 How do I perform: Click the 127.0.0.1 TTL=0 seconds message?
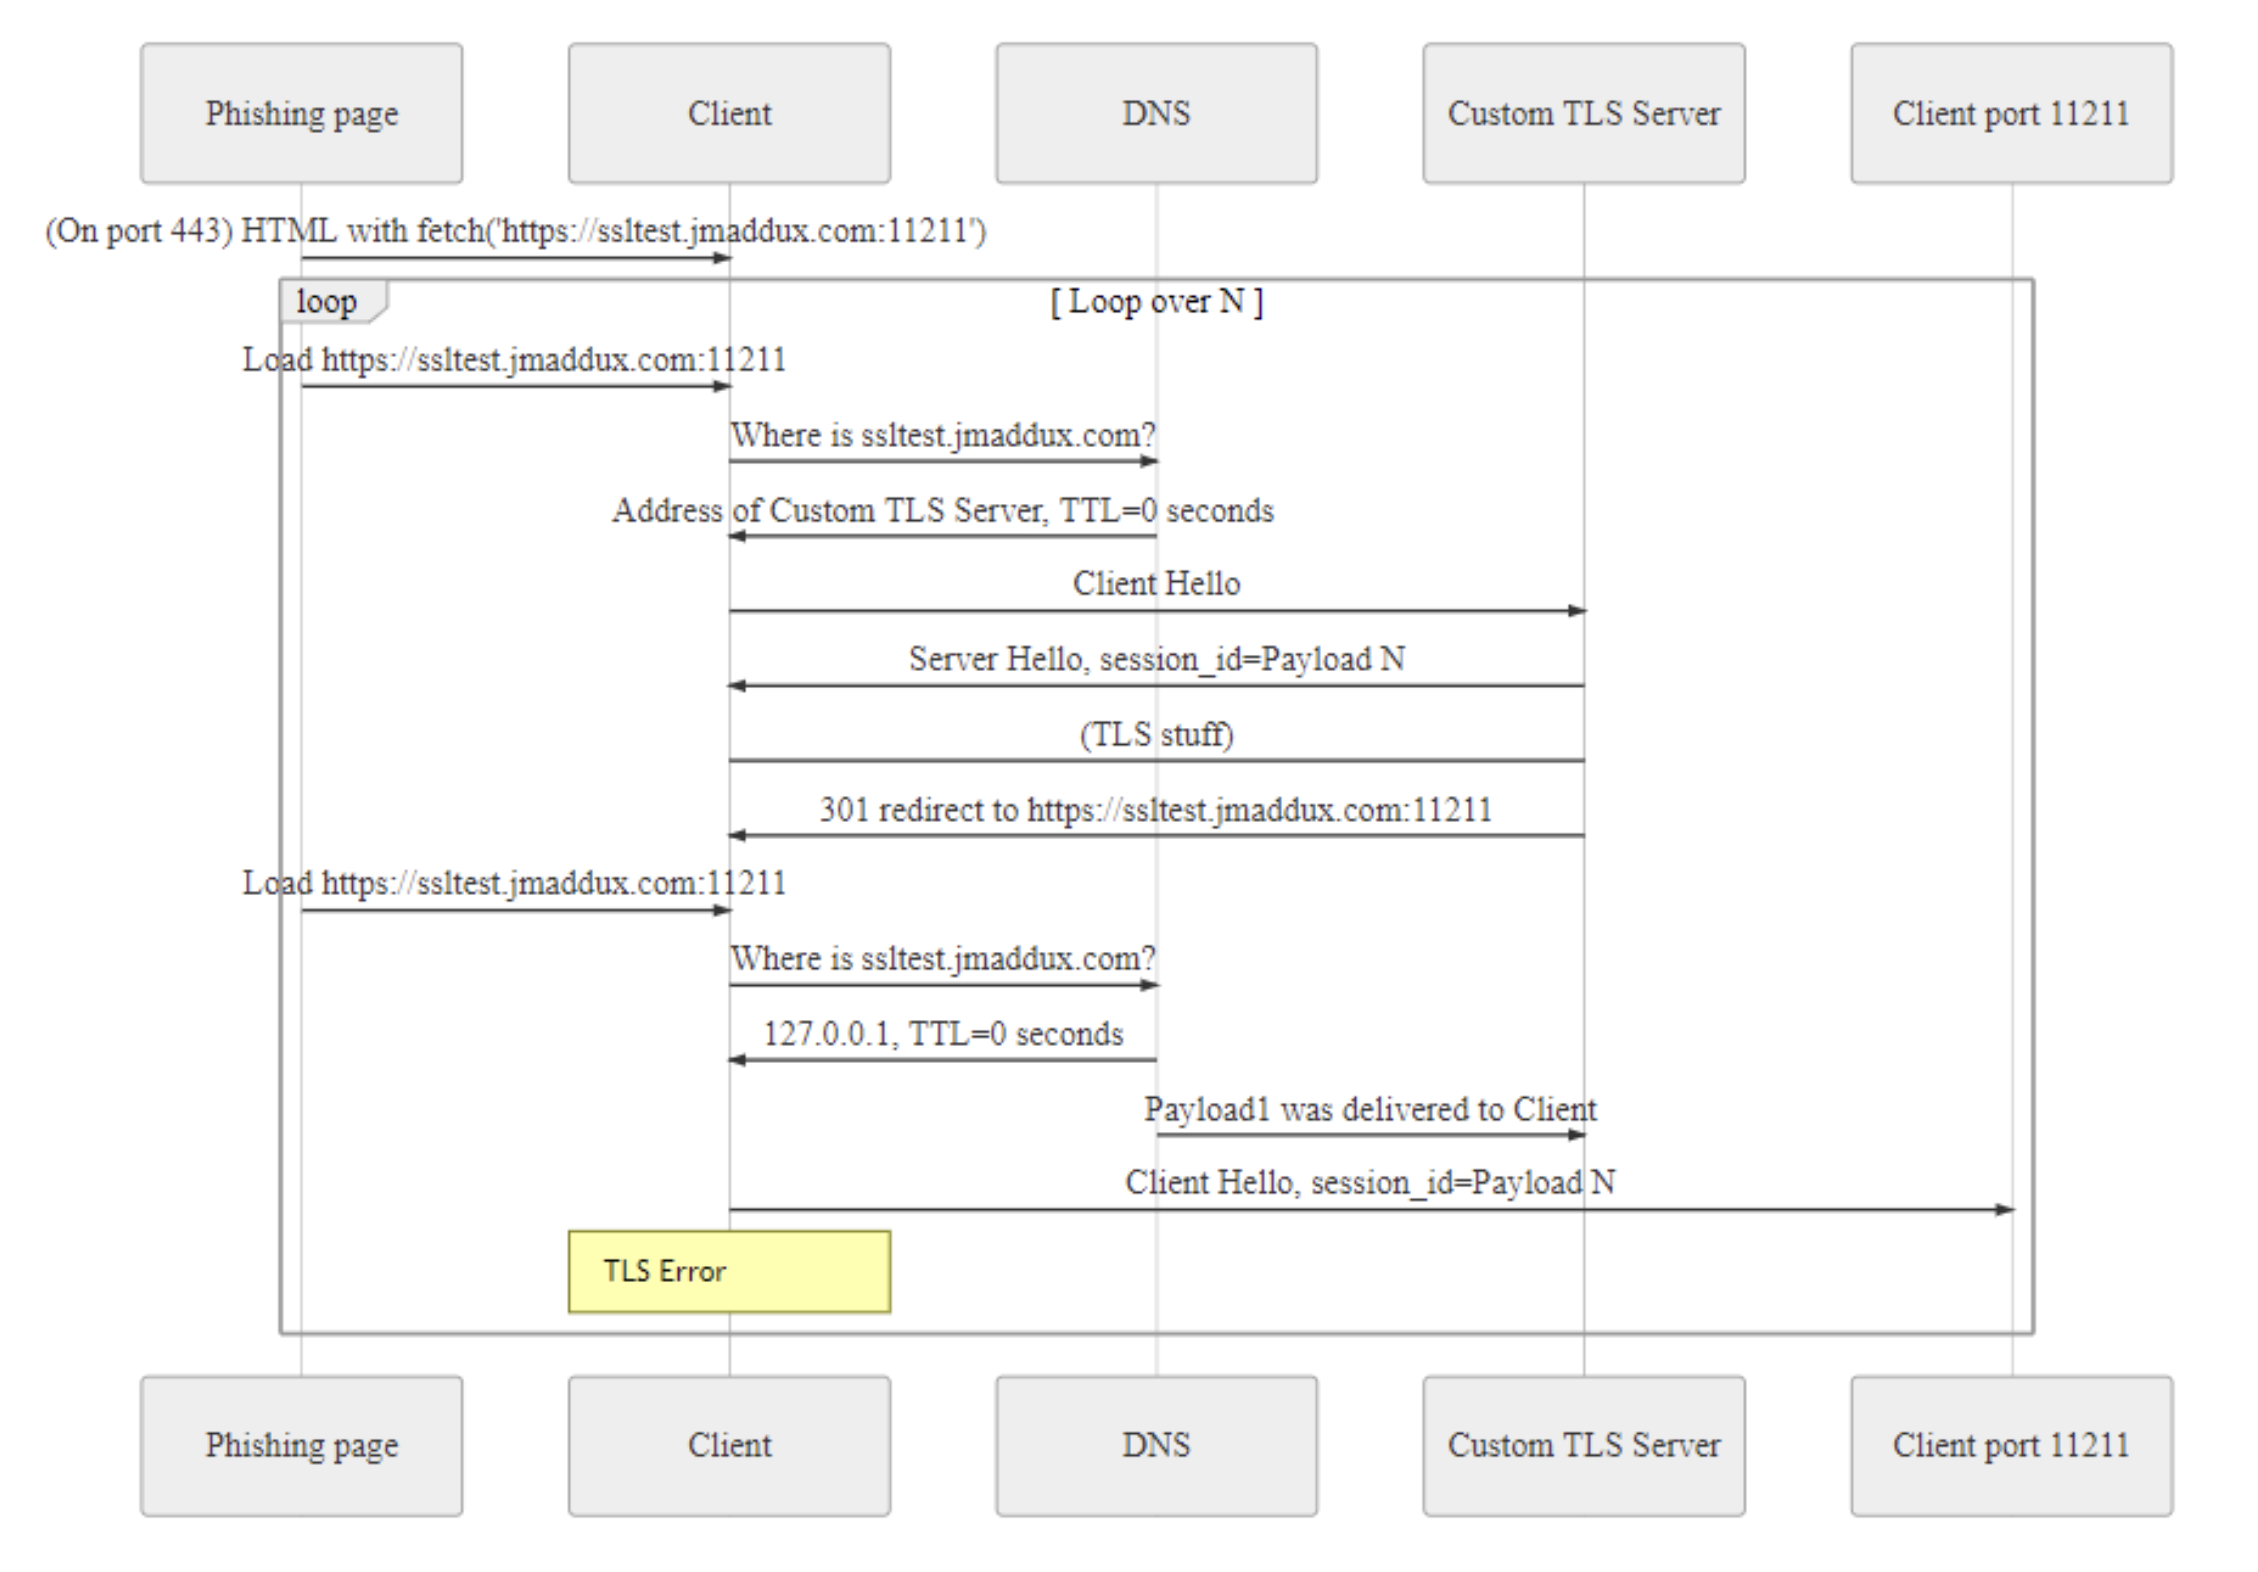point(943,1033)
